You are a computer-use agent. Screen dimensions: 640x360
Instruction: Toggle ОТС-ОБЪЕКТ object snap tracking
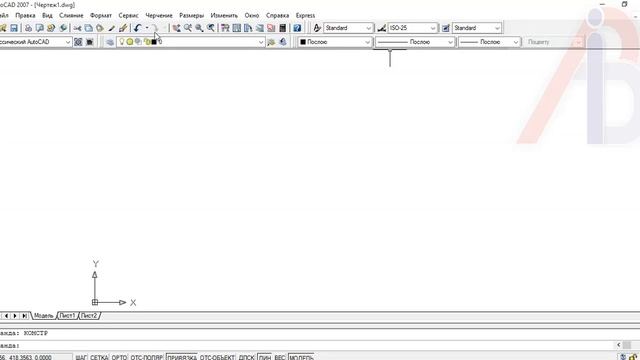(217, 357)
